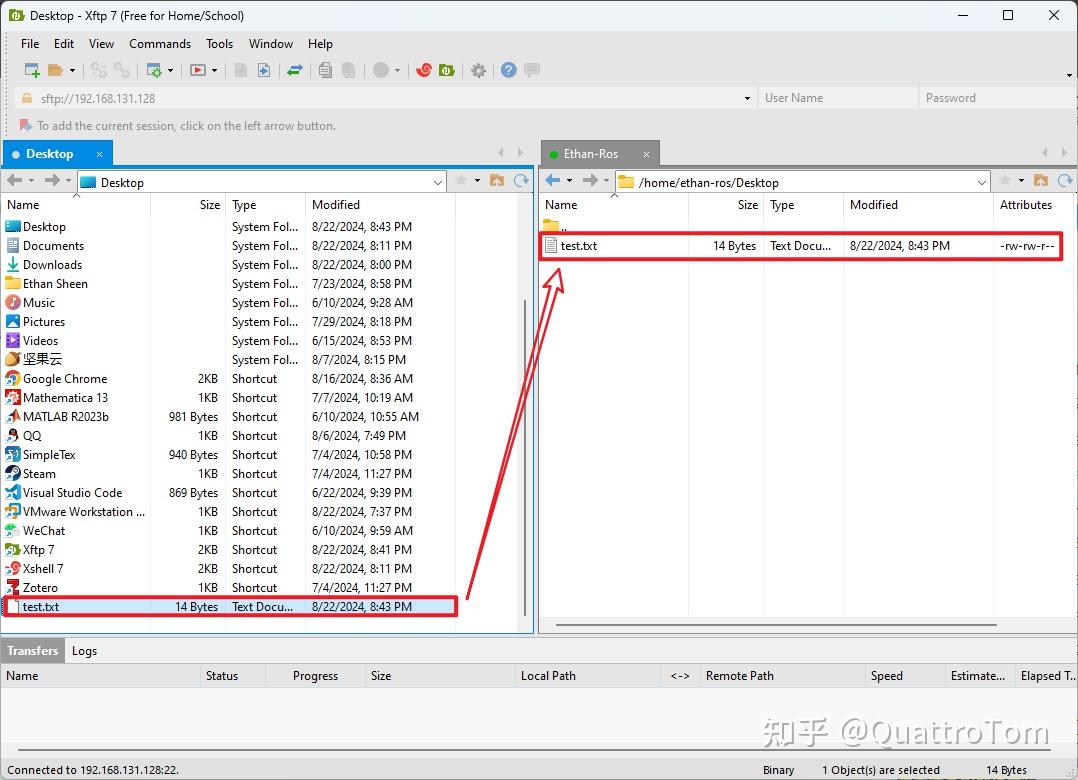This screenshot has width=1078, height=780.
Task: Go forward in the remote pane
Action: pos(590,180)
